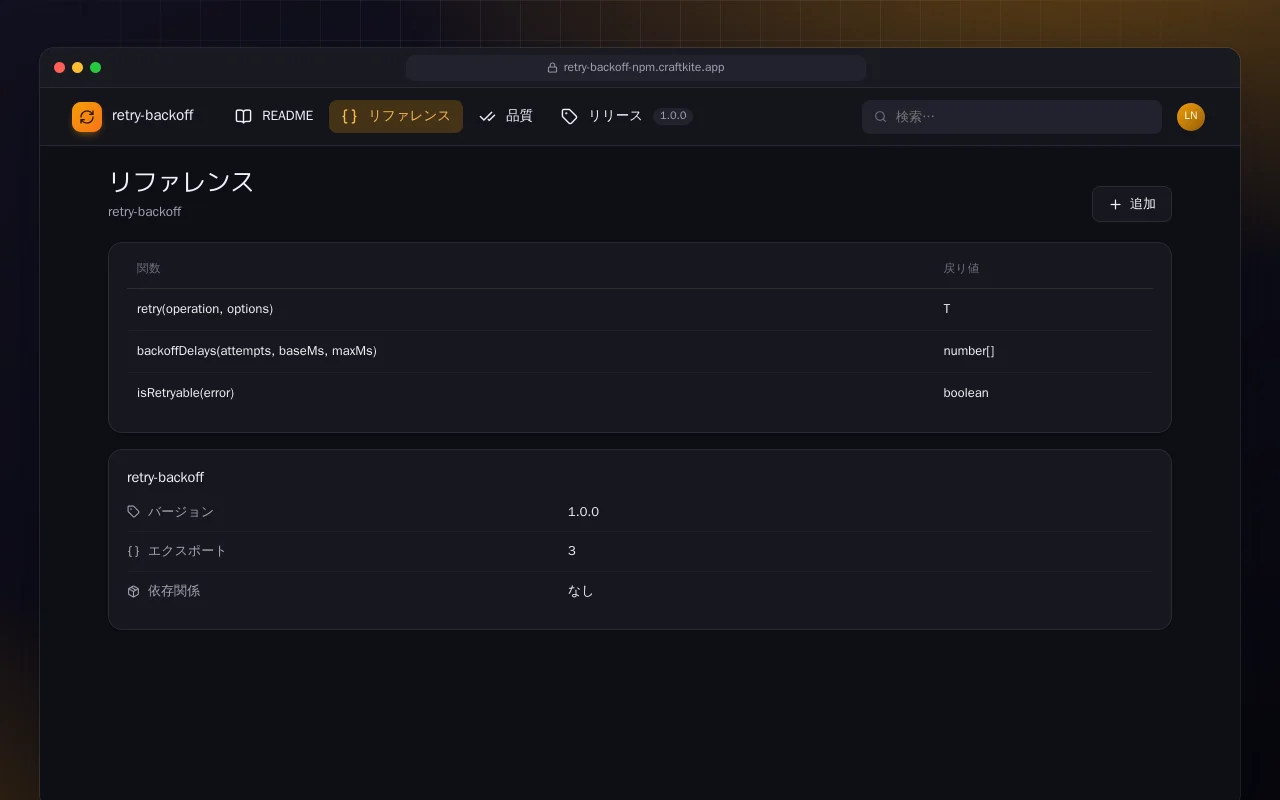
Task: Click the package icon next to 依存関係
Action: click(133, 591)
